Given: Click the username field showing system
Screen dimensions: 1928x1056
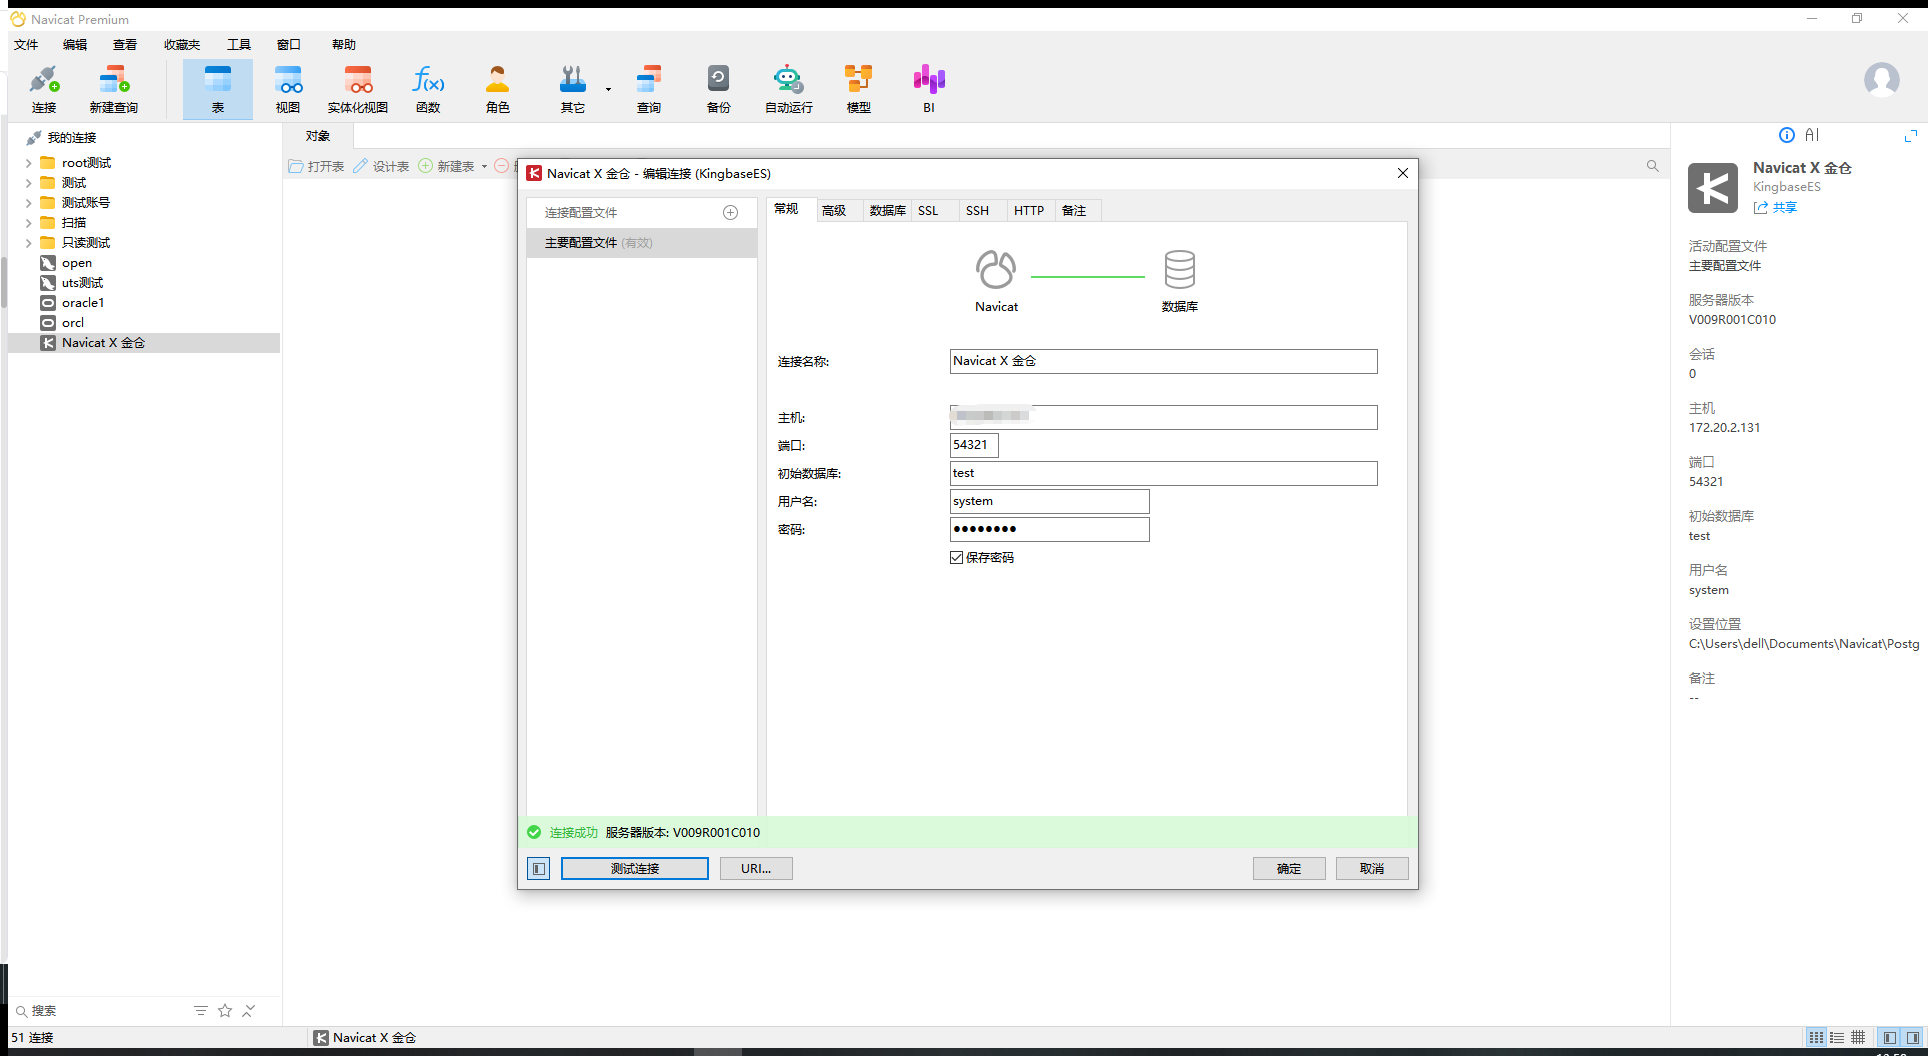Looking at the screenshot, I should (1049, 501).
